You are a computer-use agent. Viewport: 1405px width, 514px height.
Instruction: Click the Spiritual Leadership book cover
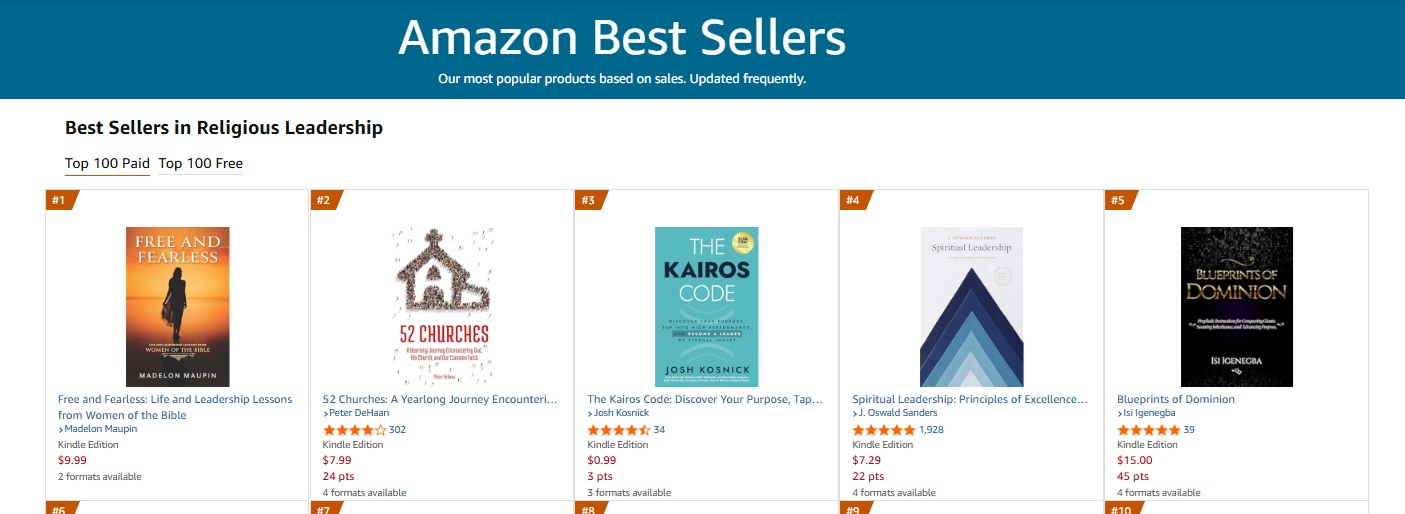pyautogui.click(x=971, y=306)
